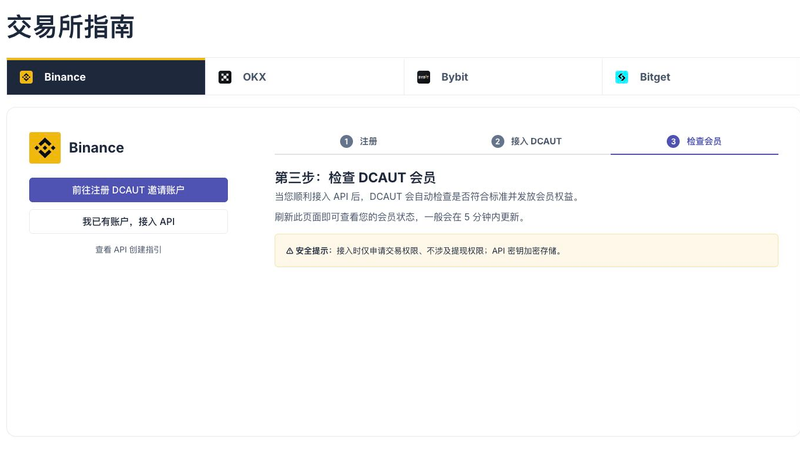The image size is (800, 450).
Task: Click the Binance name text in panel
Action: pyautogui.click(x=96, y=148)
